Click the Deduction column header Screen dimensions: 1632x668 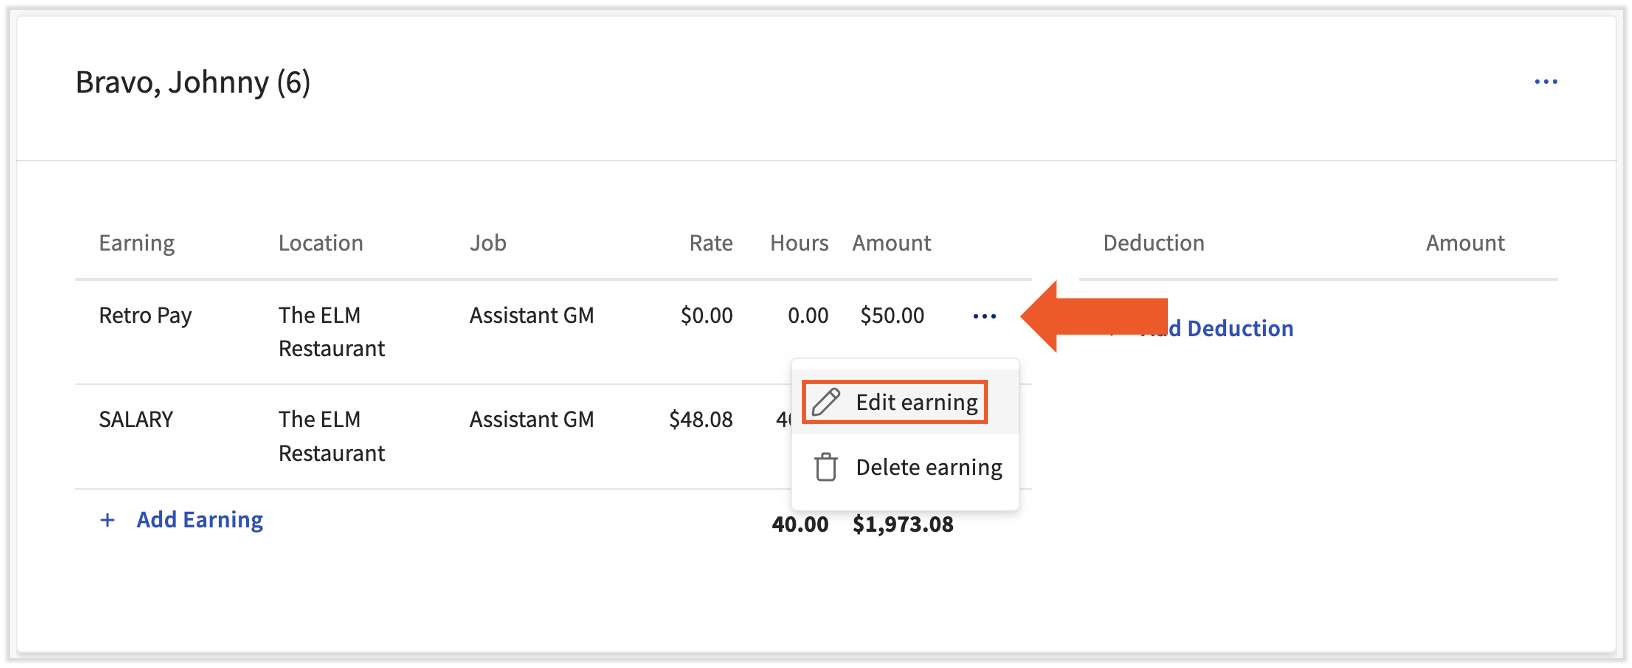click(x=1153, y=243)
